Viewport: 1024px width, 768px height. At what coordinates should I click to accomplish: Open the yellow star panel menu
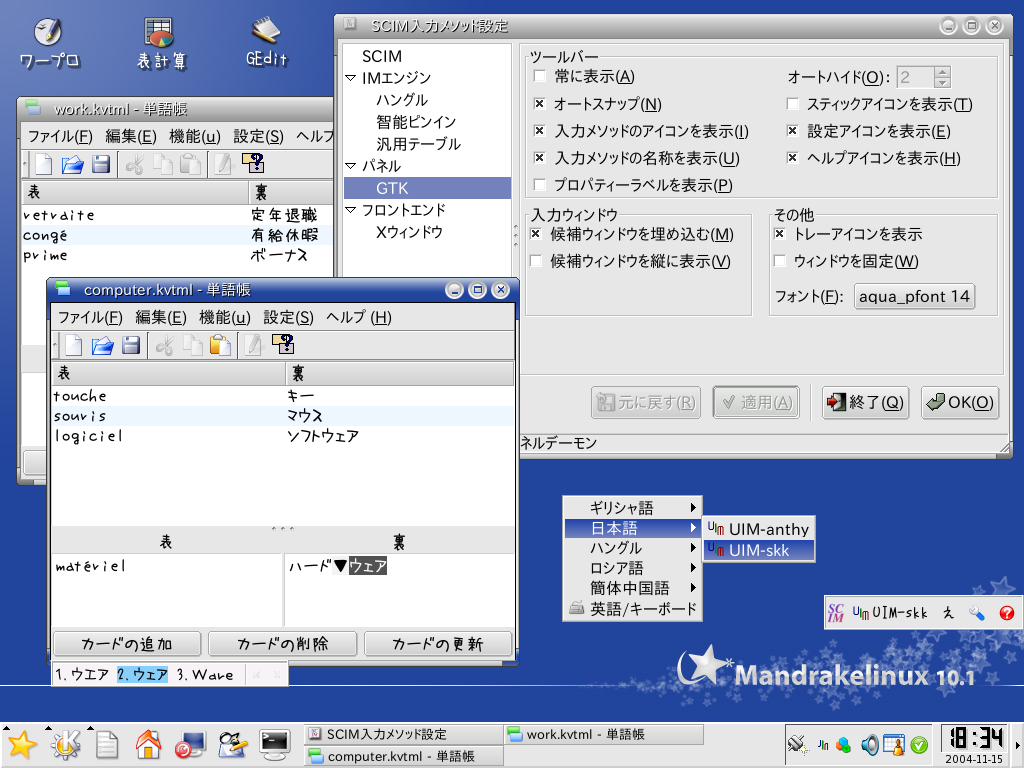click(22, 744)
